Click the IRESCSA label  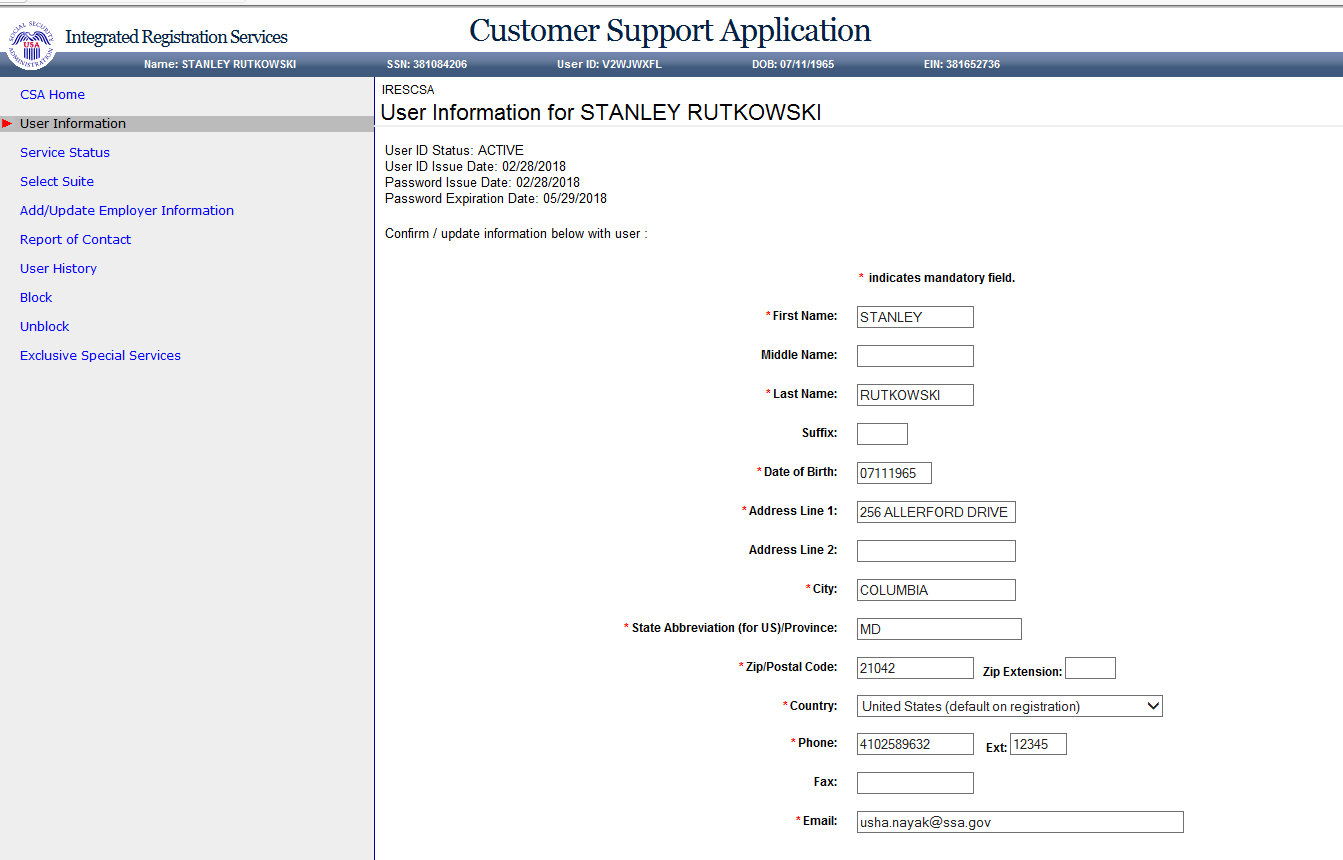(408, 90)
